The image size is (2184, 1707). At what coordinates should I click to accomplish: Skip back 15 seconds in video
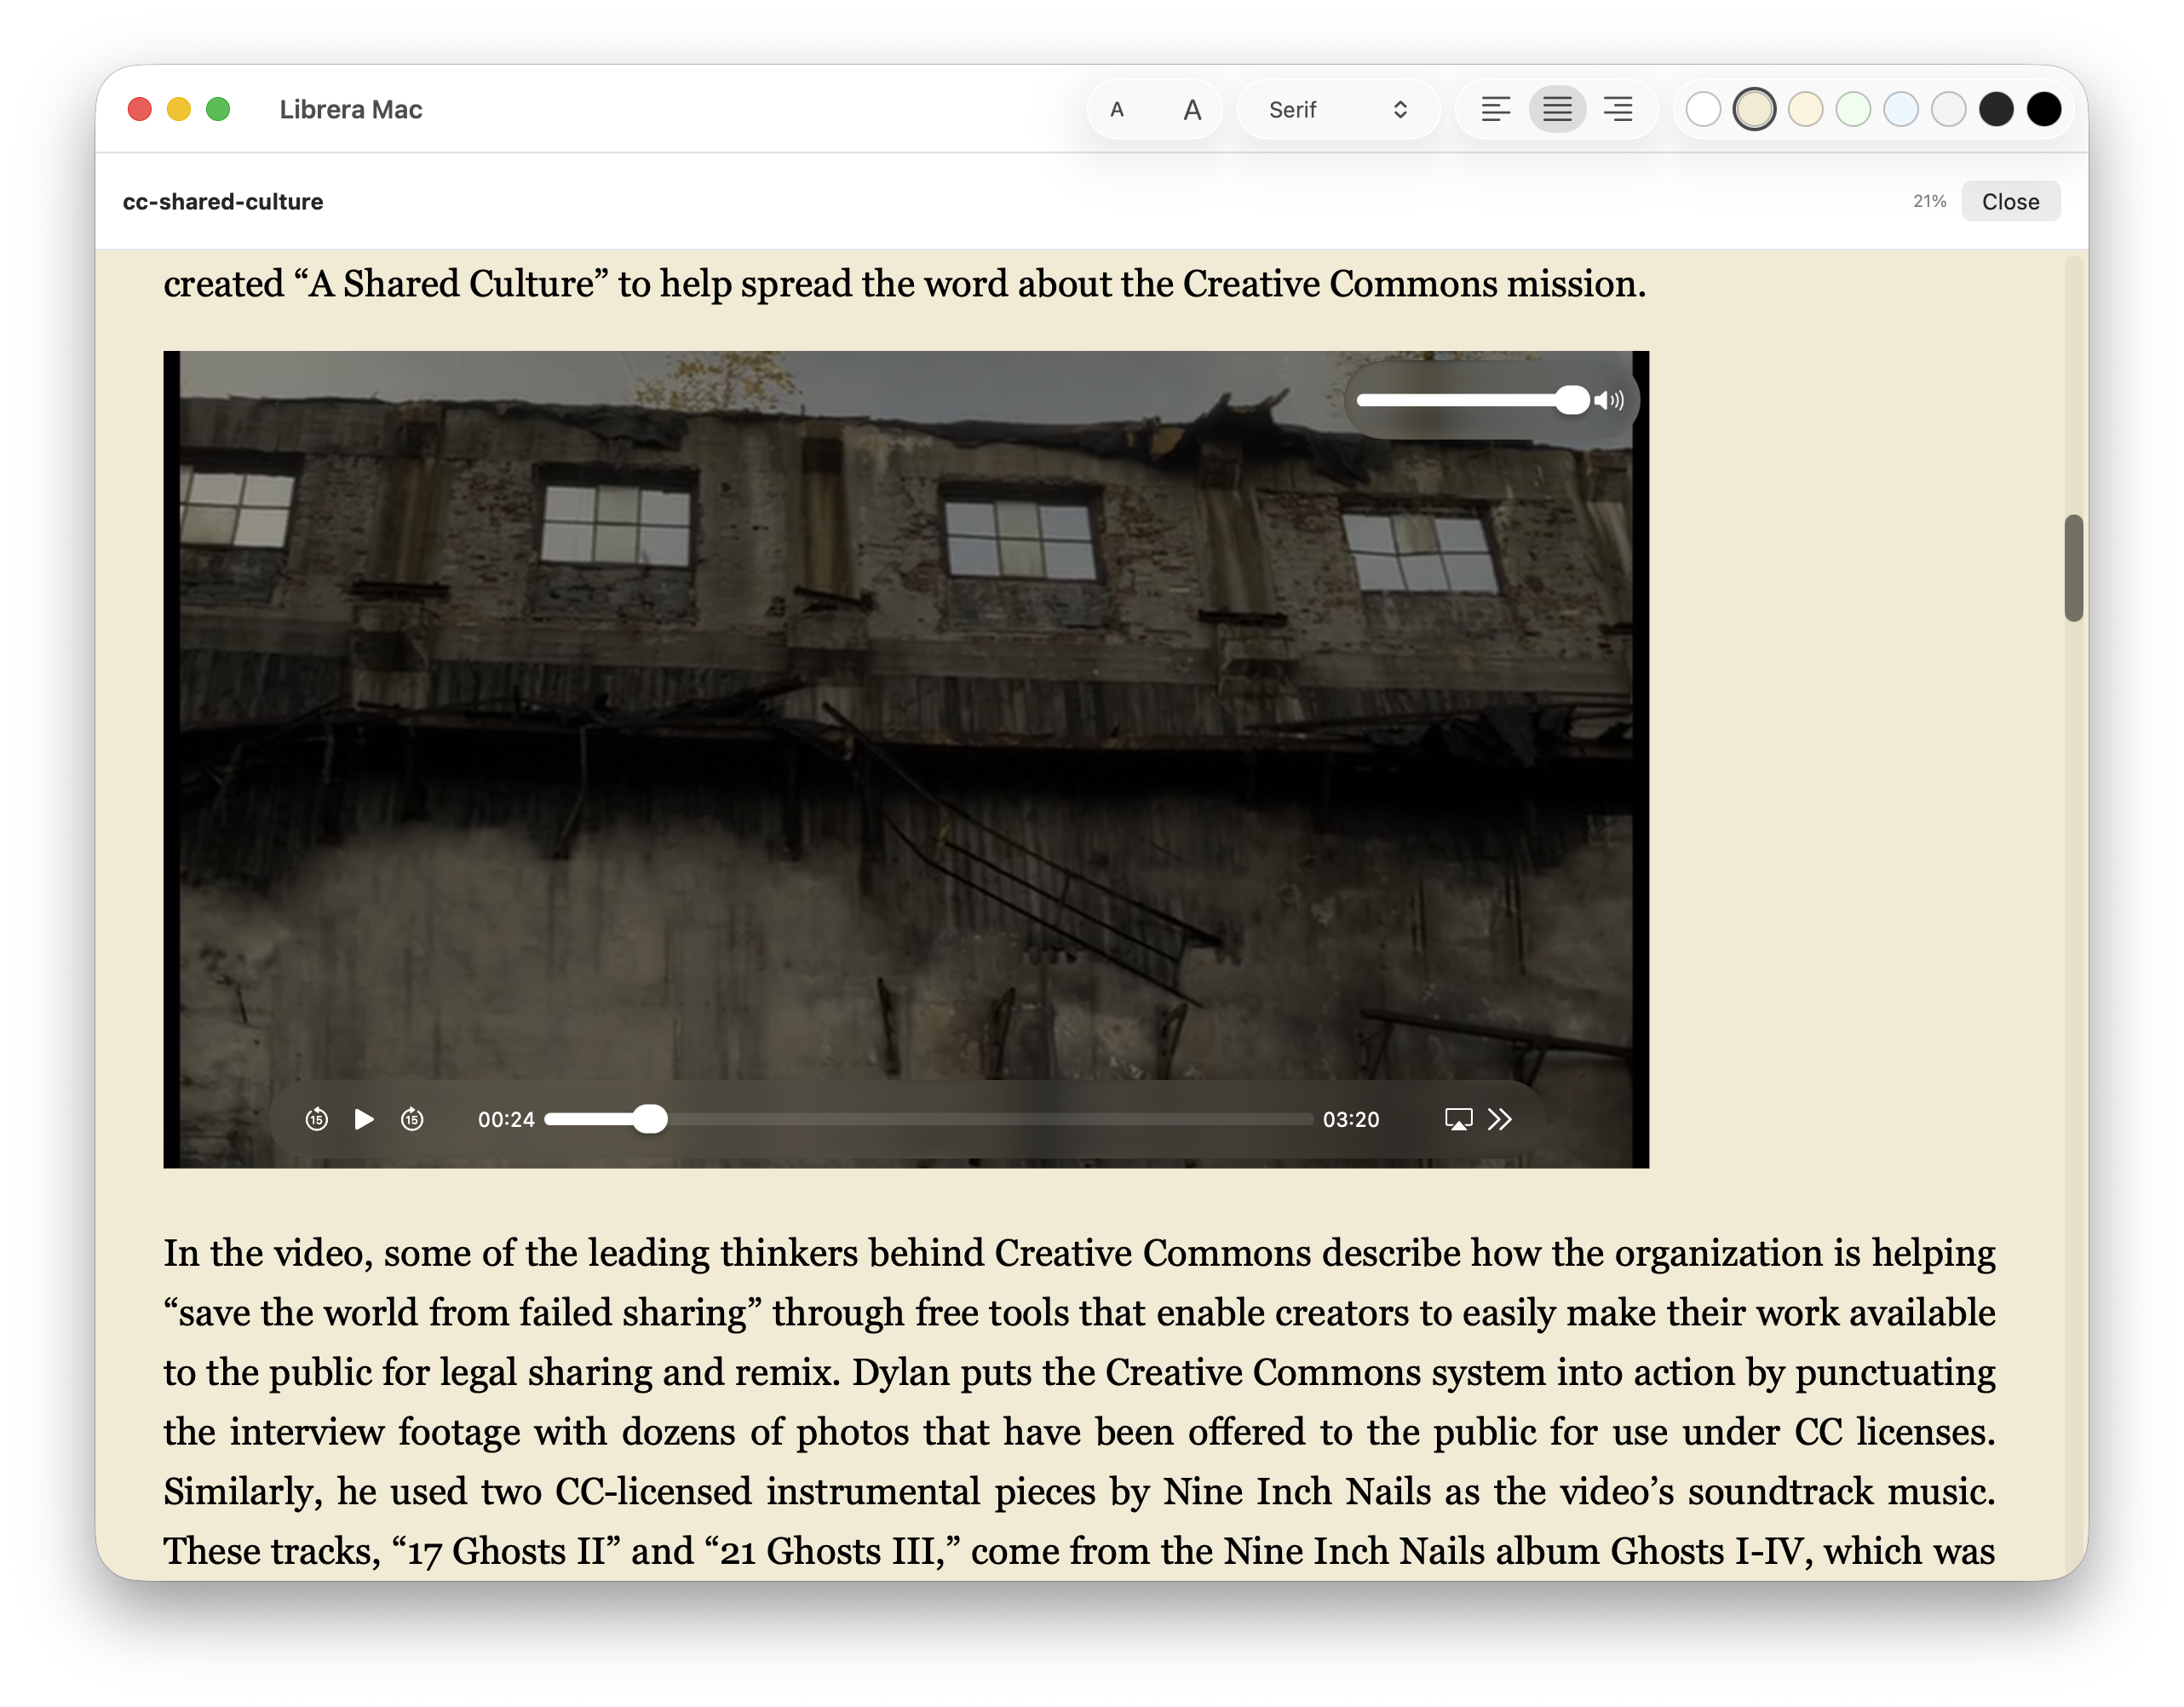point(316,1119)
